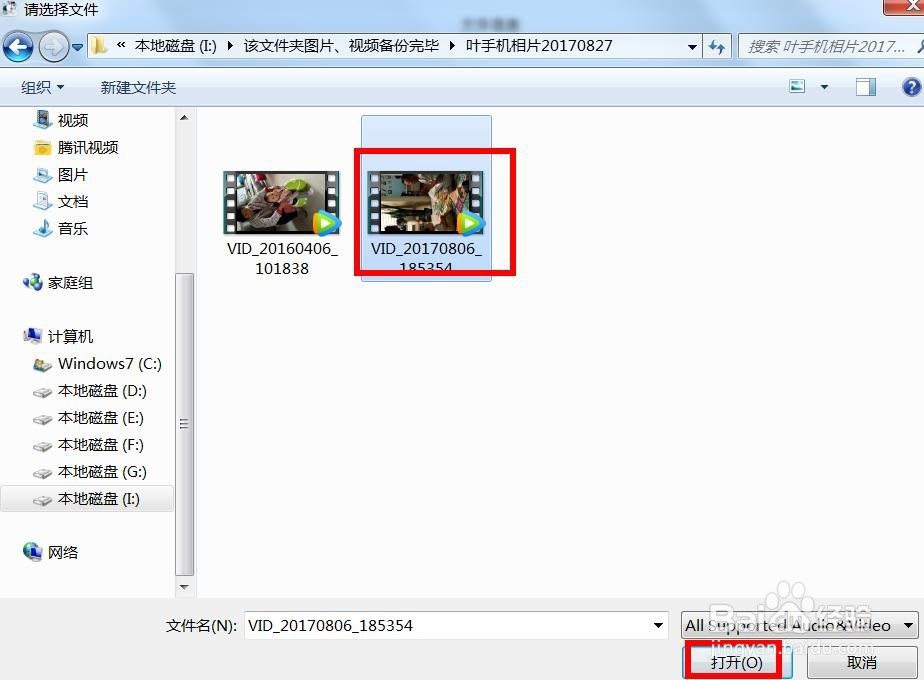Click sidebar scrollbar up arrow
The image size is (924, 680).
coord(184,118)
